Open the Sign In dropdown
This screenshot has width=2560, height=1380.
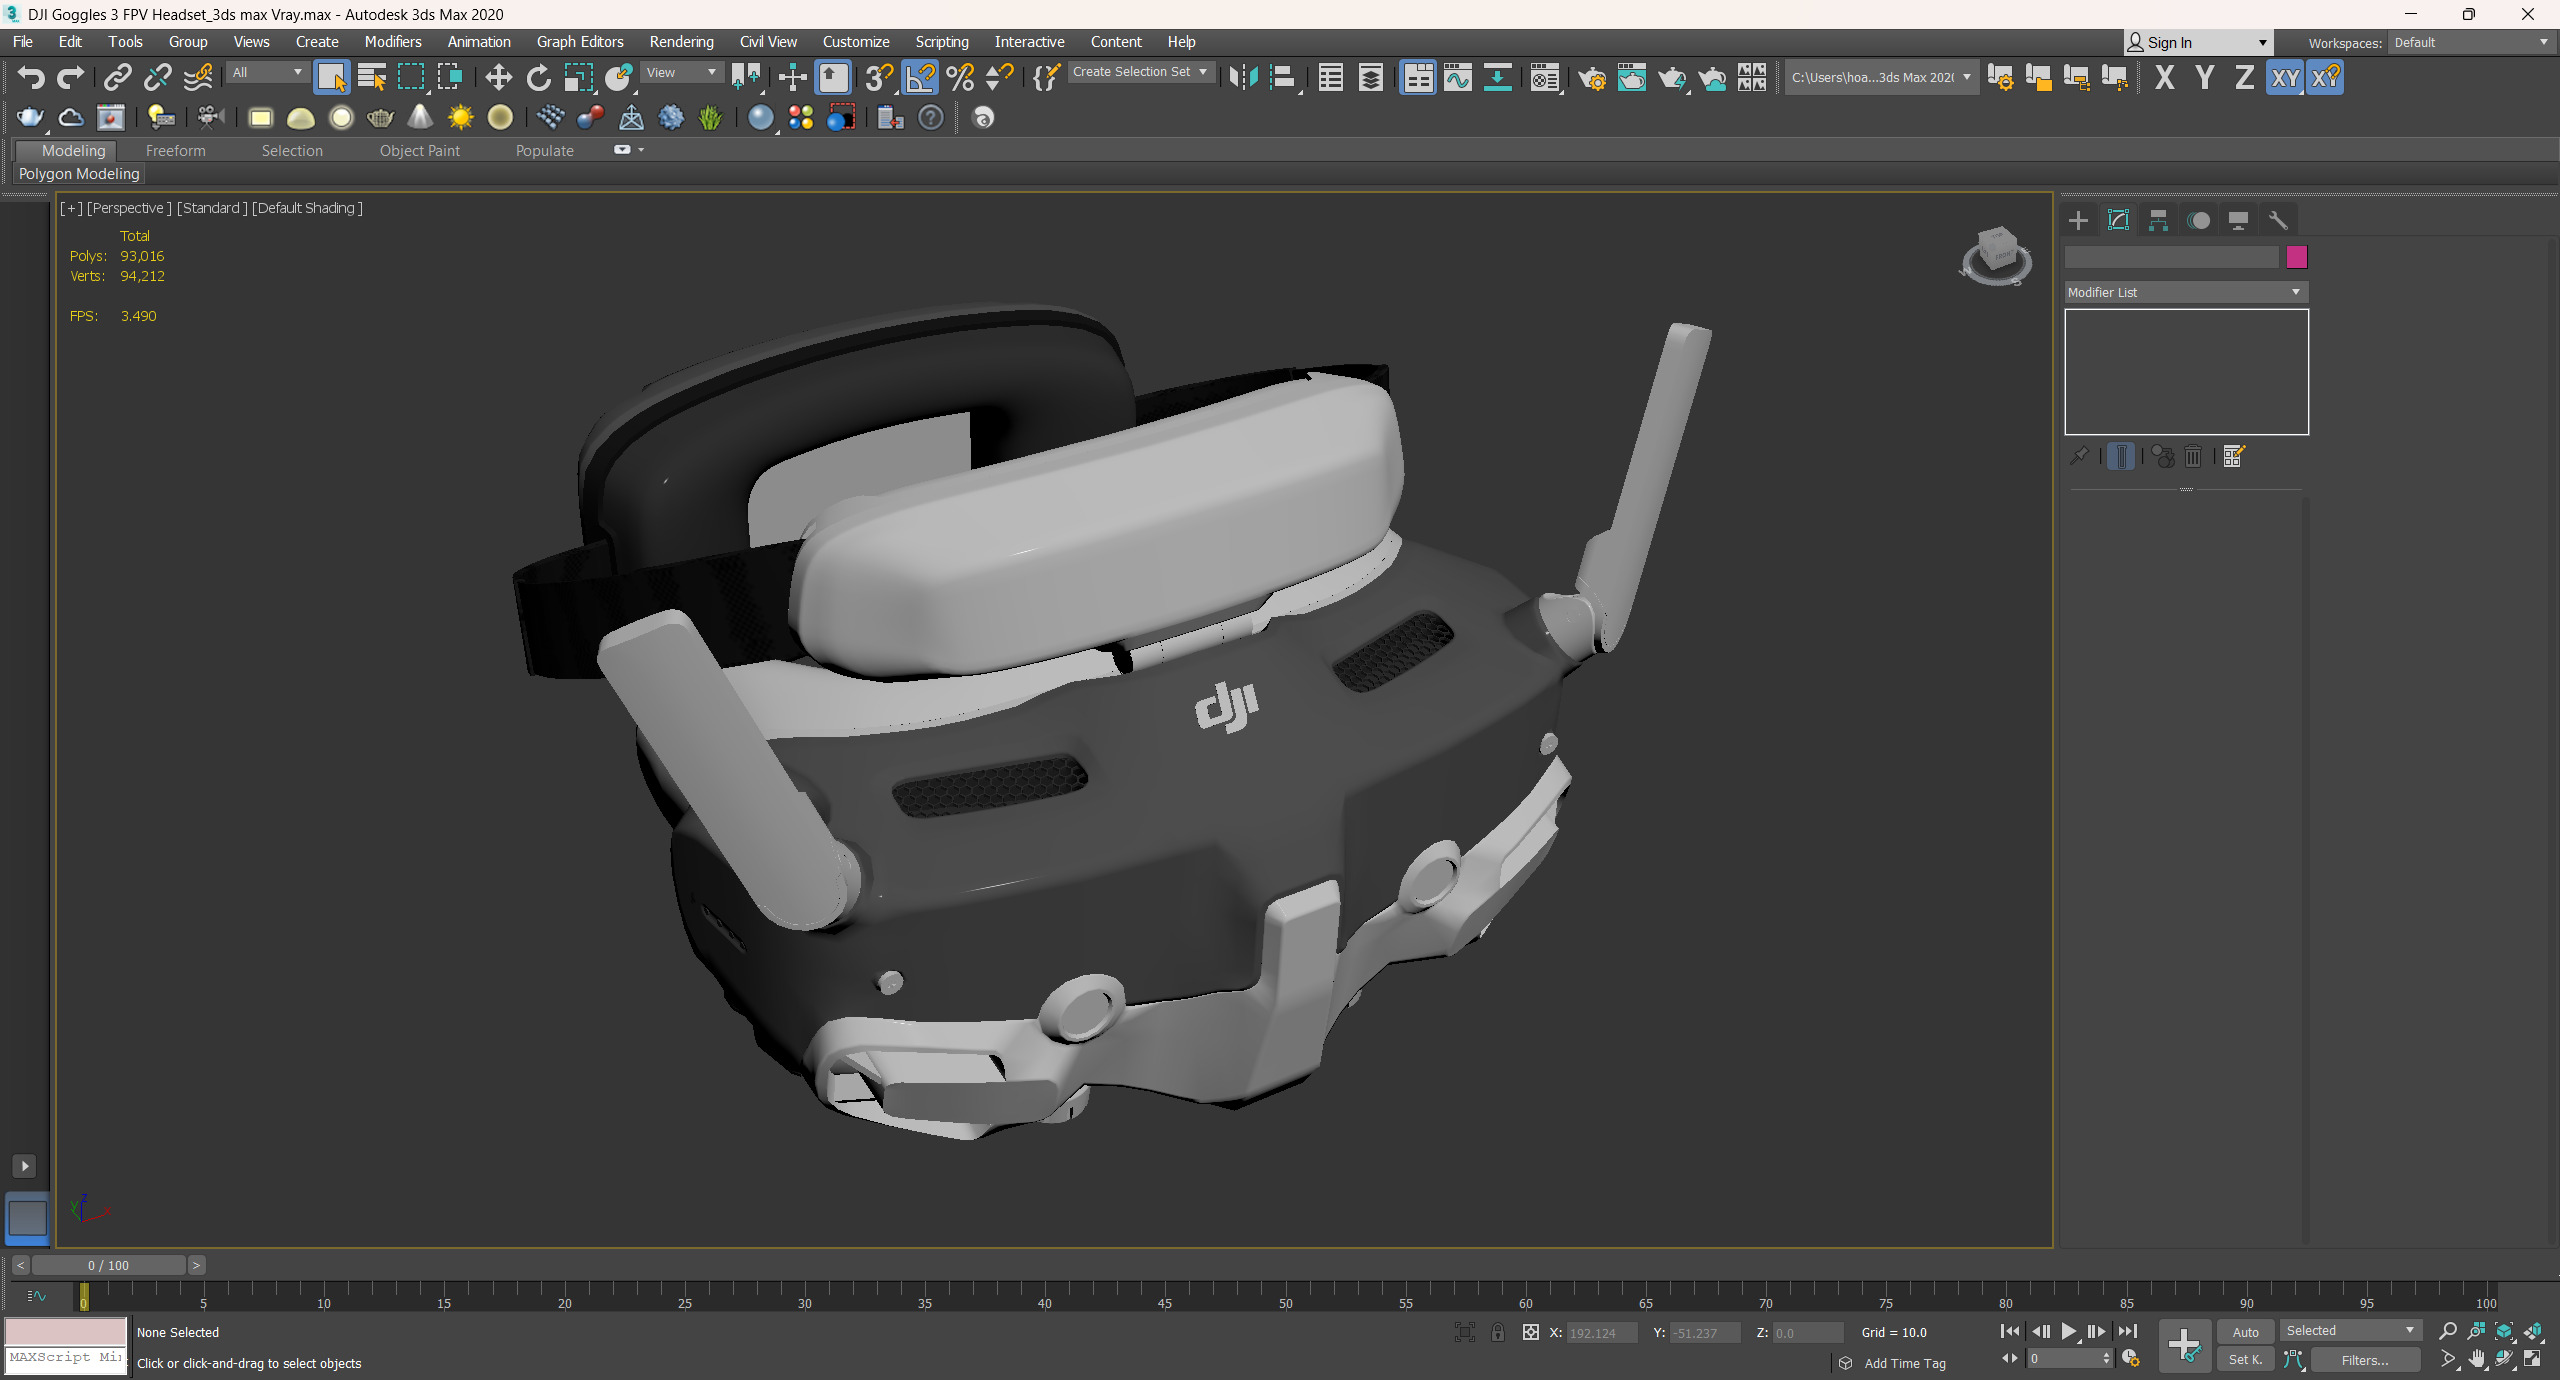pyautogui.click(x=2198, y=42)
